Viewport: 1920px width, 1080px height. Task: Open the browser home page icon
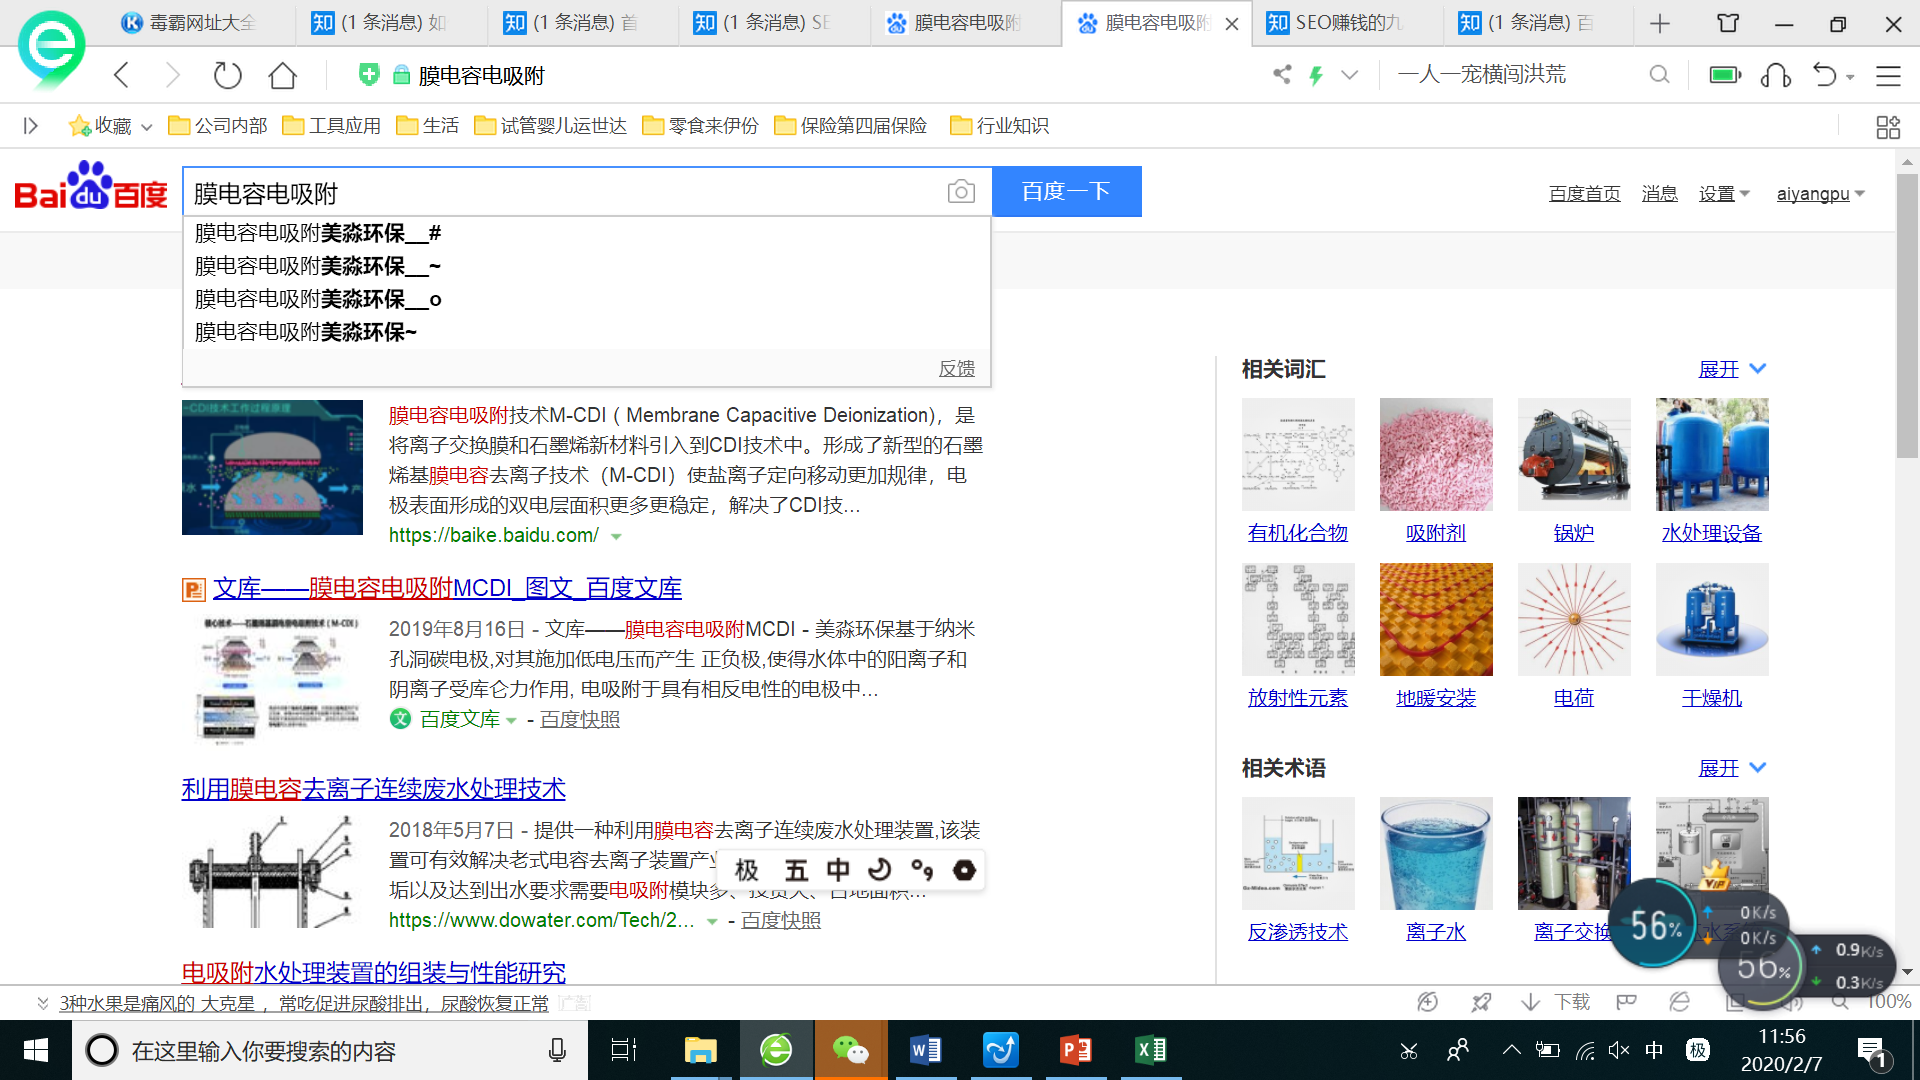[x=283, y=75]
